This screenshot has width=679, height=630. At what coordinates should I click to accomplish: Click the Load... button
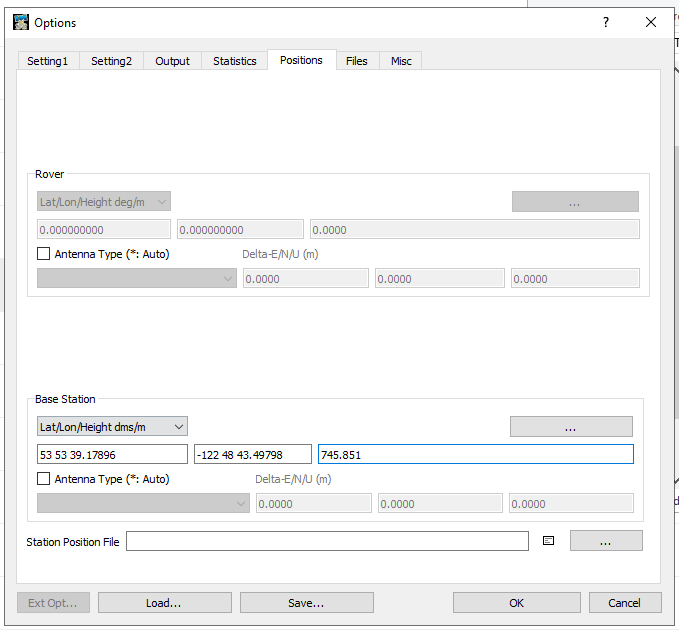pos(165,603)
